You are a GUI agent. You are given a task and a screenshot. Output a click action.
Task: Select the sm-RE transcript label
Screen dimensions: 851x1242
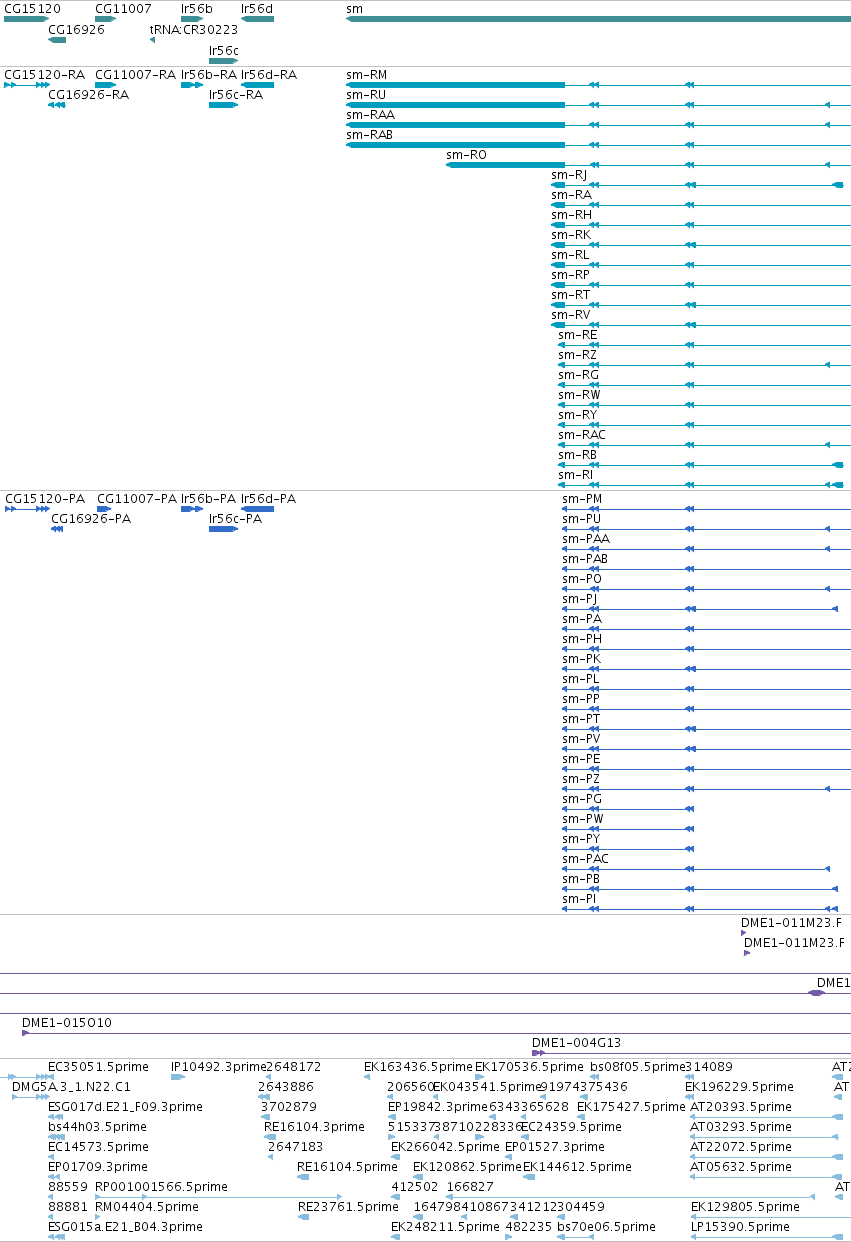[577, 335]
